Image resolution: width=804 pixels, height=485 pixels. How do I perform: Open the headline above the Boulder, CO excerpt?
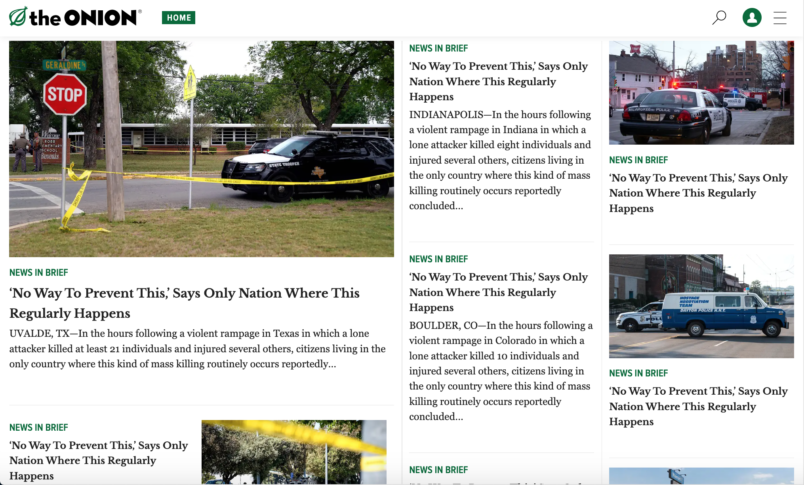pyautogui.click(x=498, y=292)
